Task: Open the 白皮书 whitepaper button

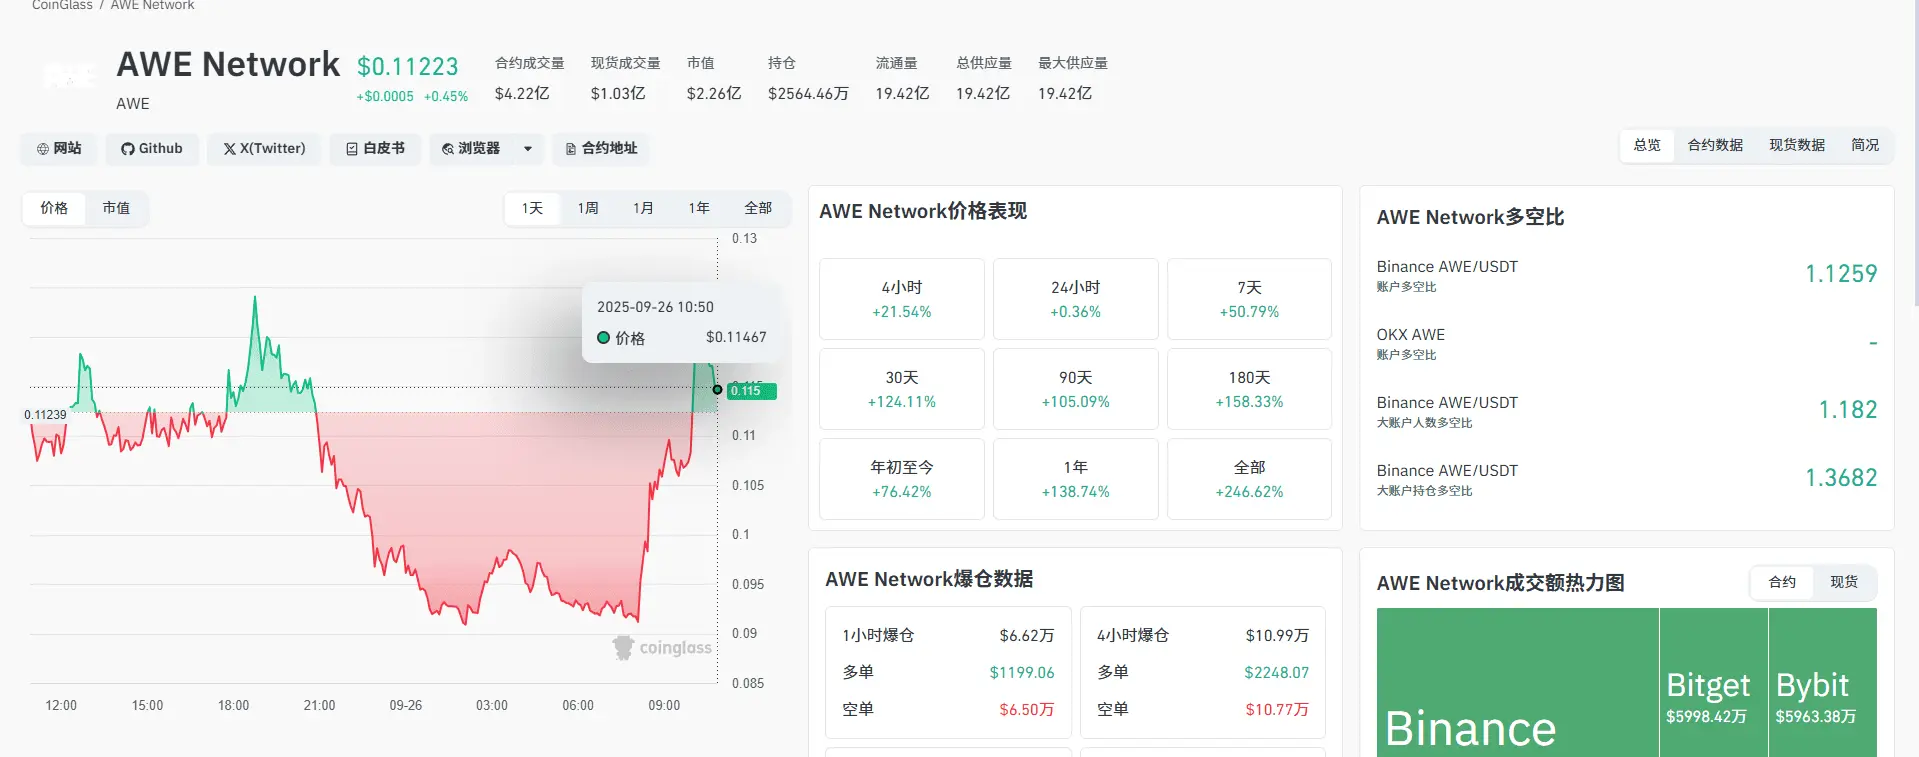Action: (375, 148)
